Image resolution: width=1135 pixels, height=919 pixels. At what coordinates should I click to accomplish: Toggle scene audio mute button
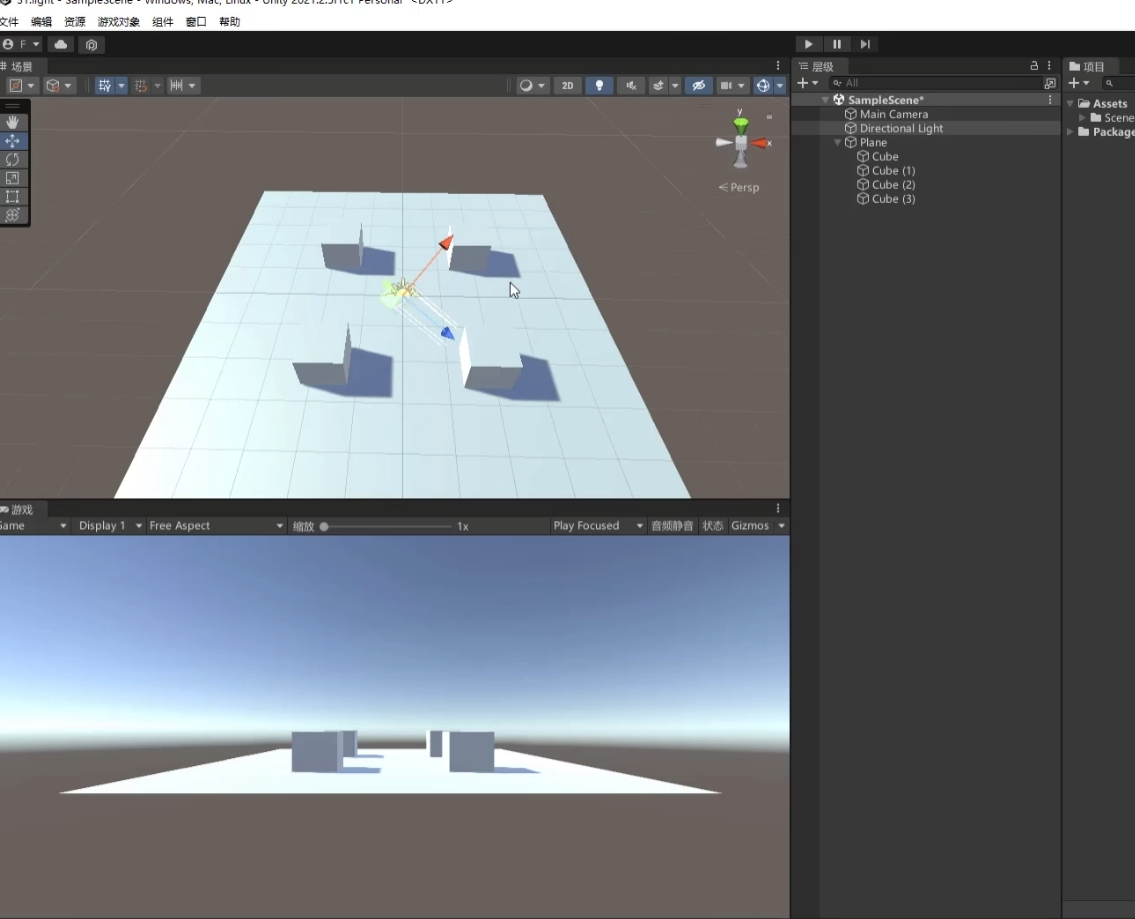pyautogui.click(x=631, y=86)
